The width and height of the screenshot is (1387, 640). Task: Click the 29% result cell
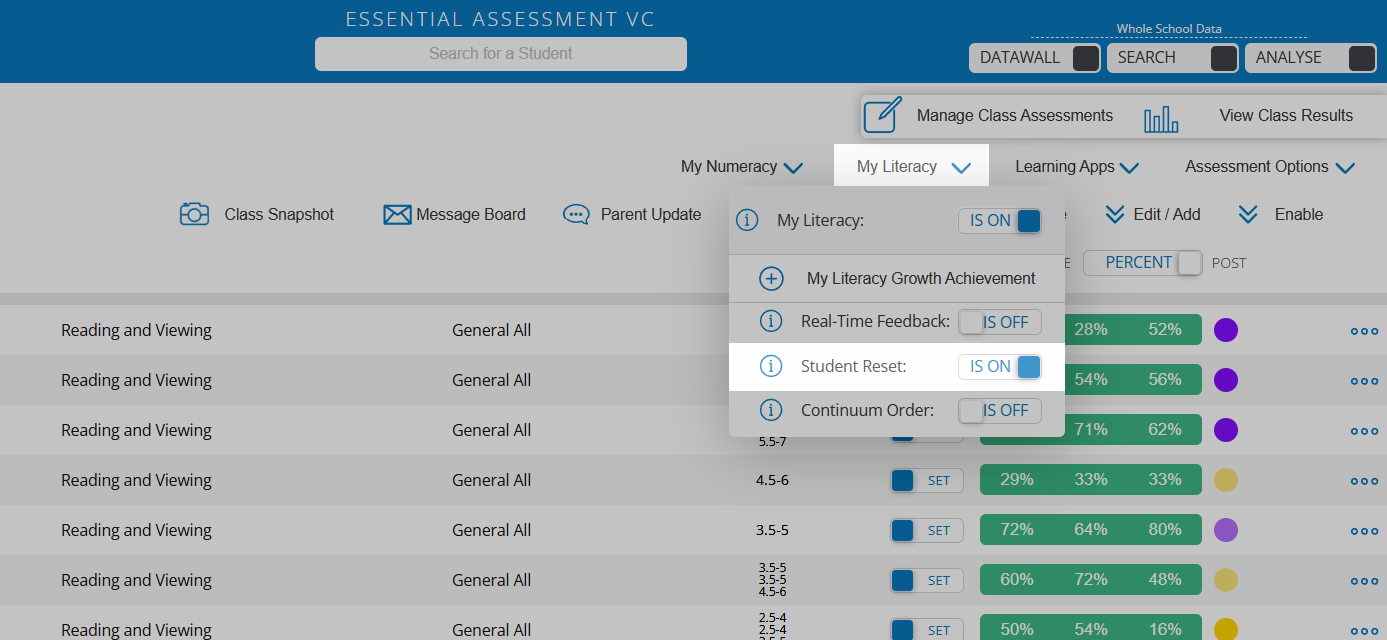coord(1017,479)
